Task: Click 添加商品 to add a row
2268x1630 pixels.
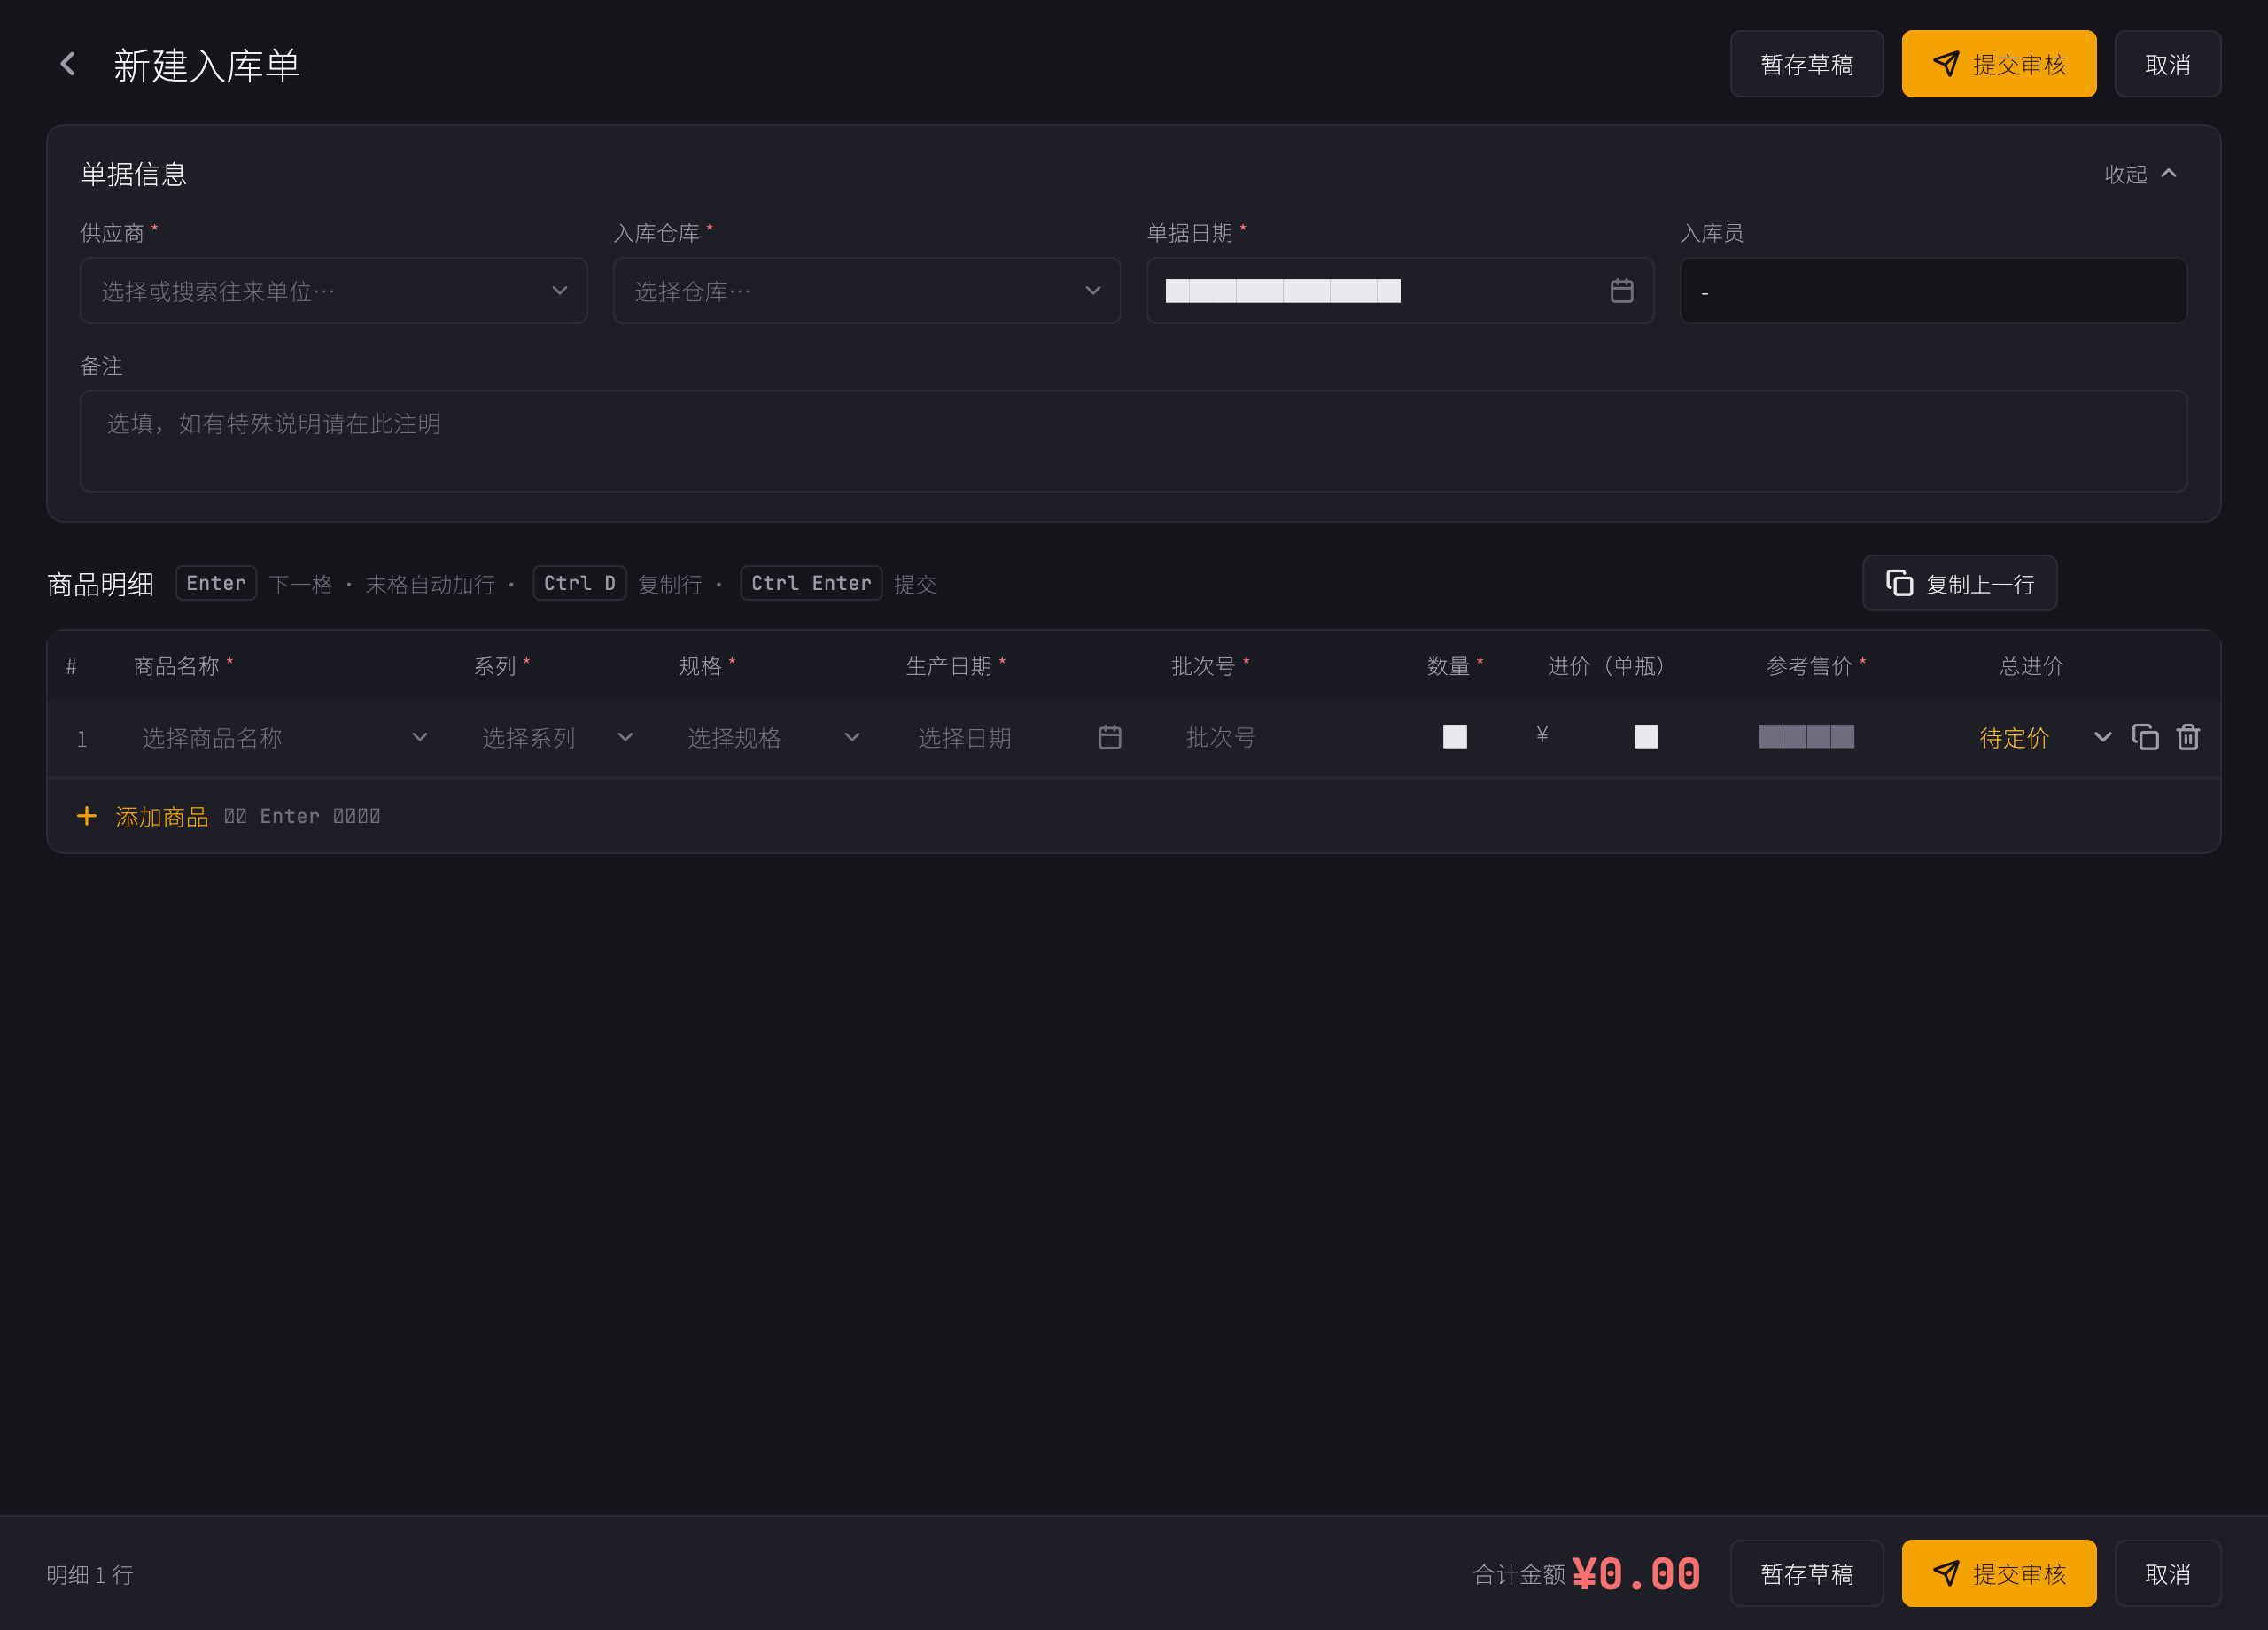Action: coord(162,817)
